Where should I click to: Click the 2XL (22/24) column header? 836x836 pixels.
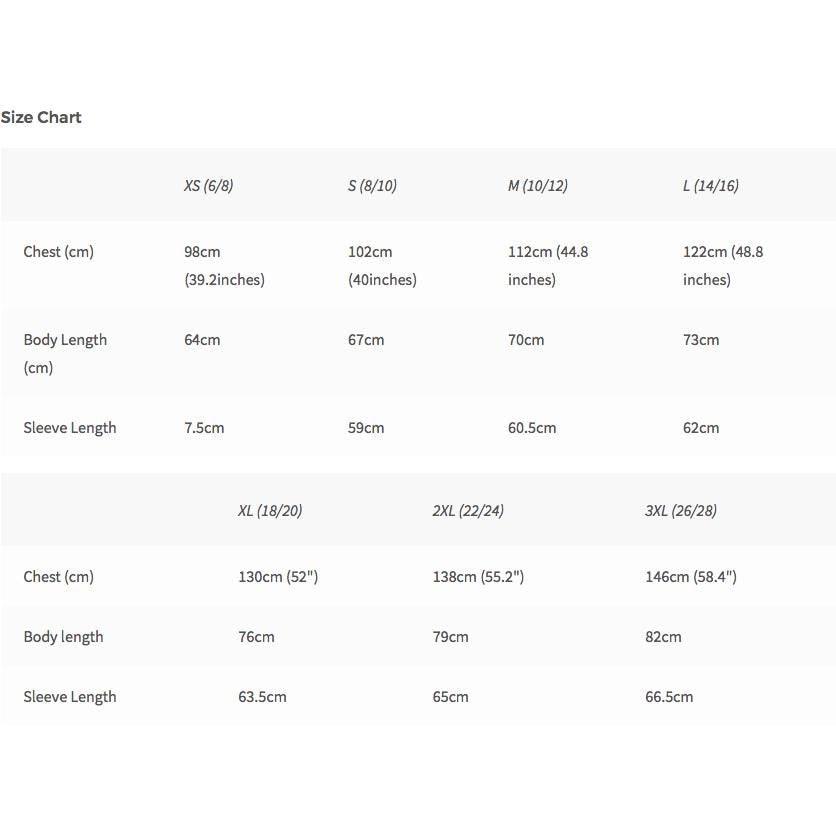coord(468,511)
